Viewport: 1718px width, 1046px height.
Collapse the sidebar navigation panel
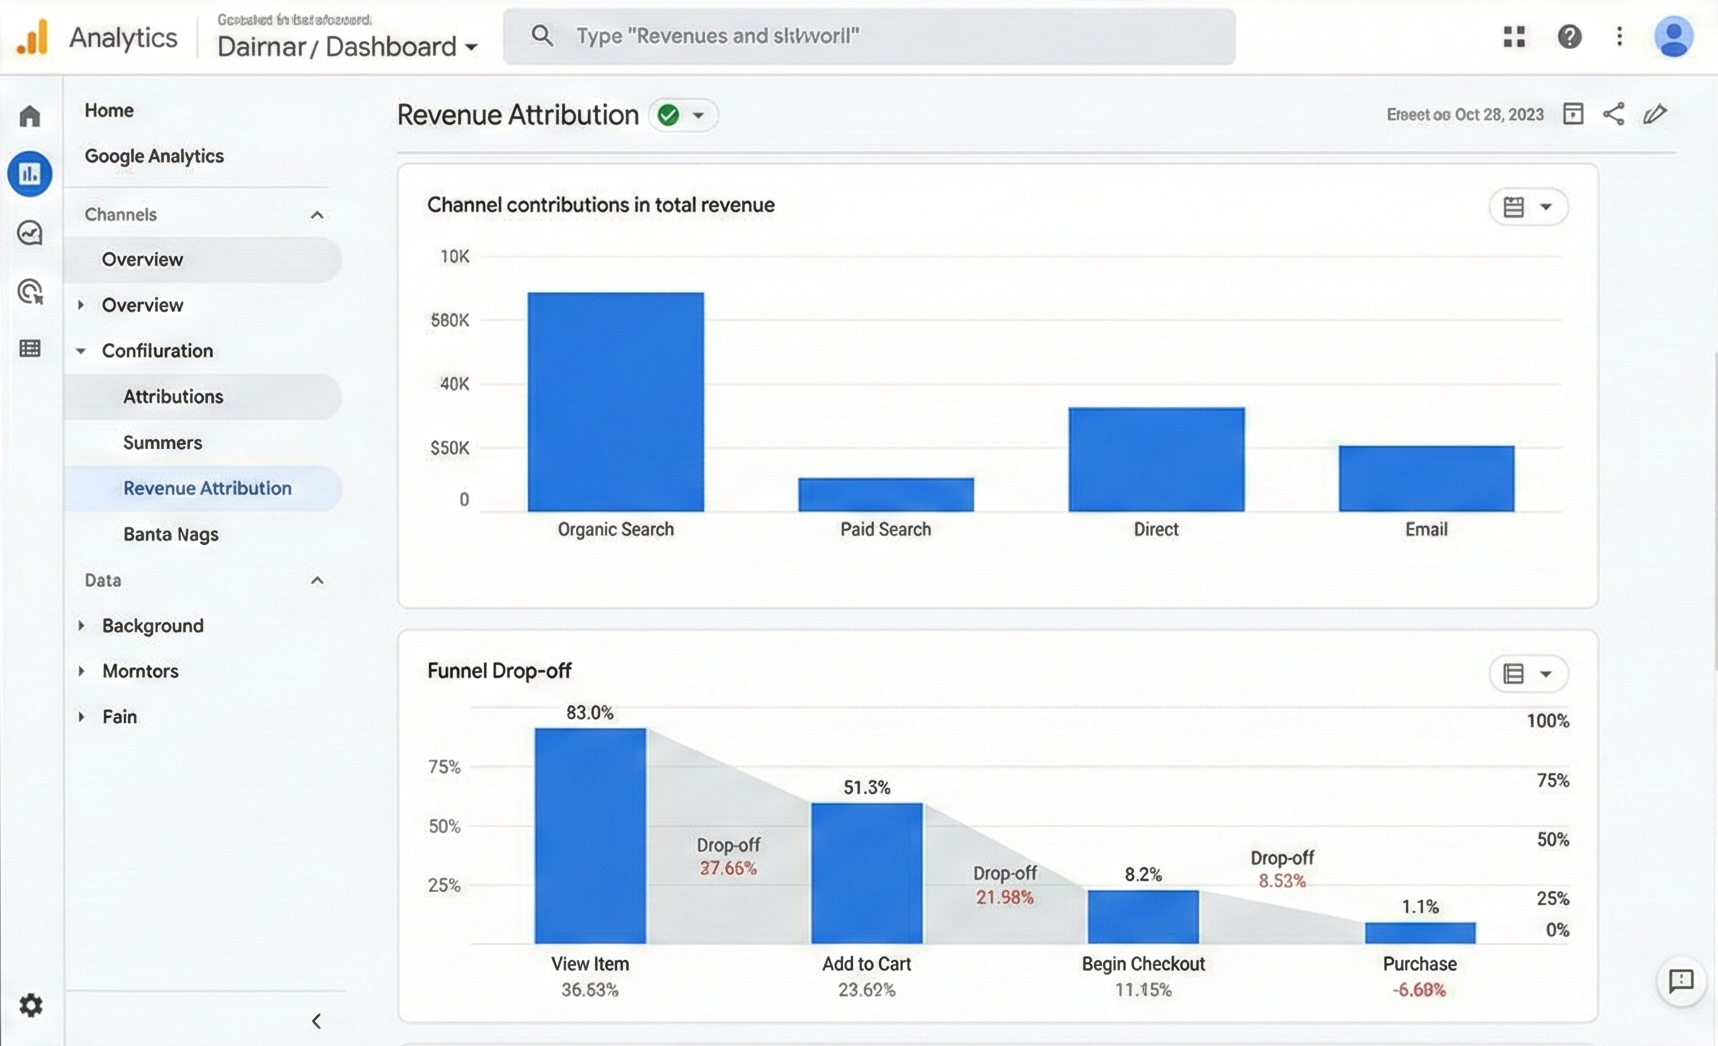(316, 1021)
